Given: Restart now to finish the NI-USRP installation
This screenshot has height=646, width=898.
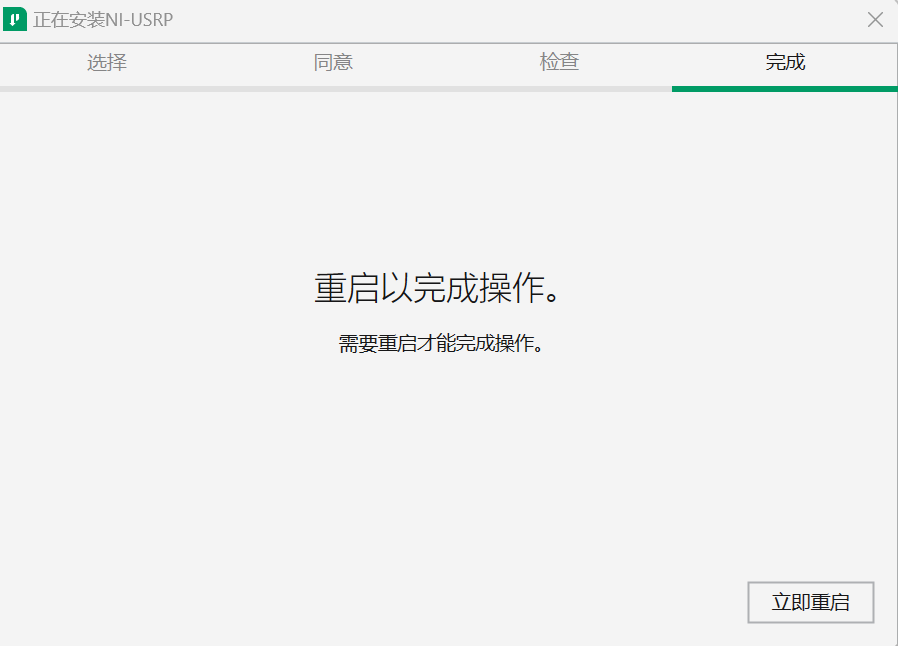Looking at the screenshot, I should click(810, 602).
